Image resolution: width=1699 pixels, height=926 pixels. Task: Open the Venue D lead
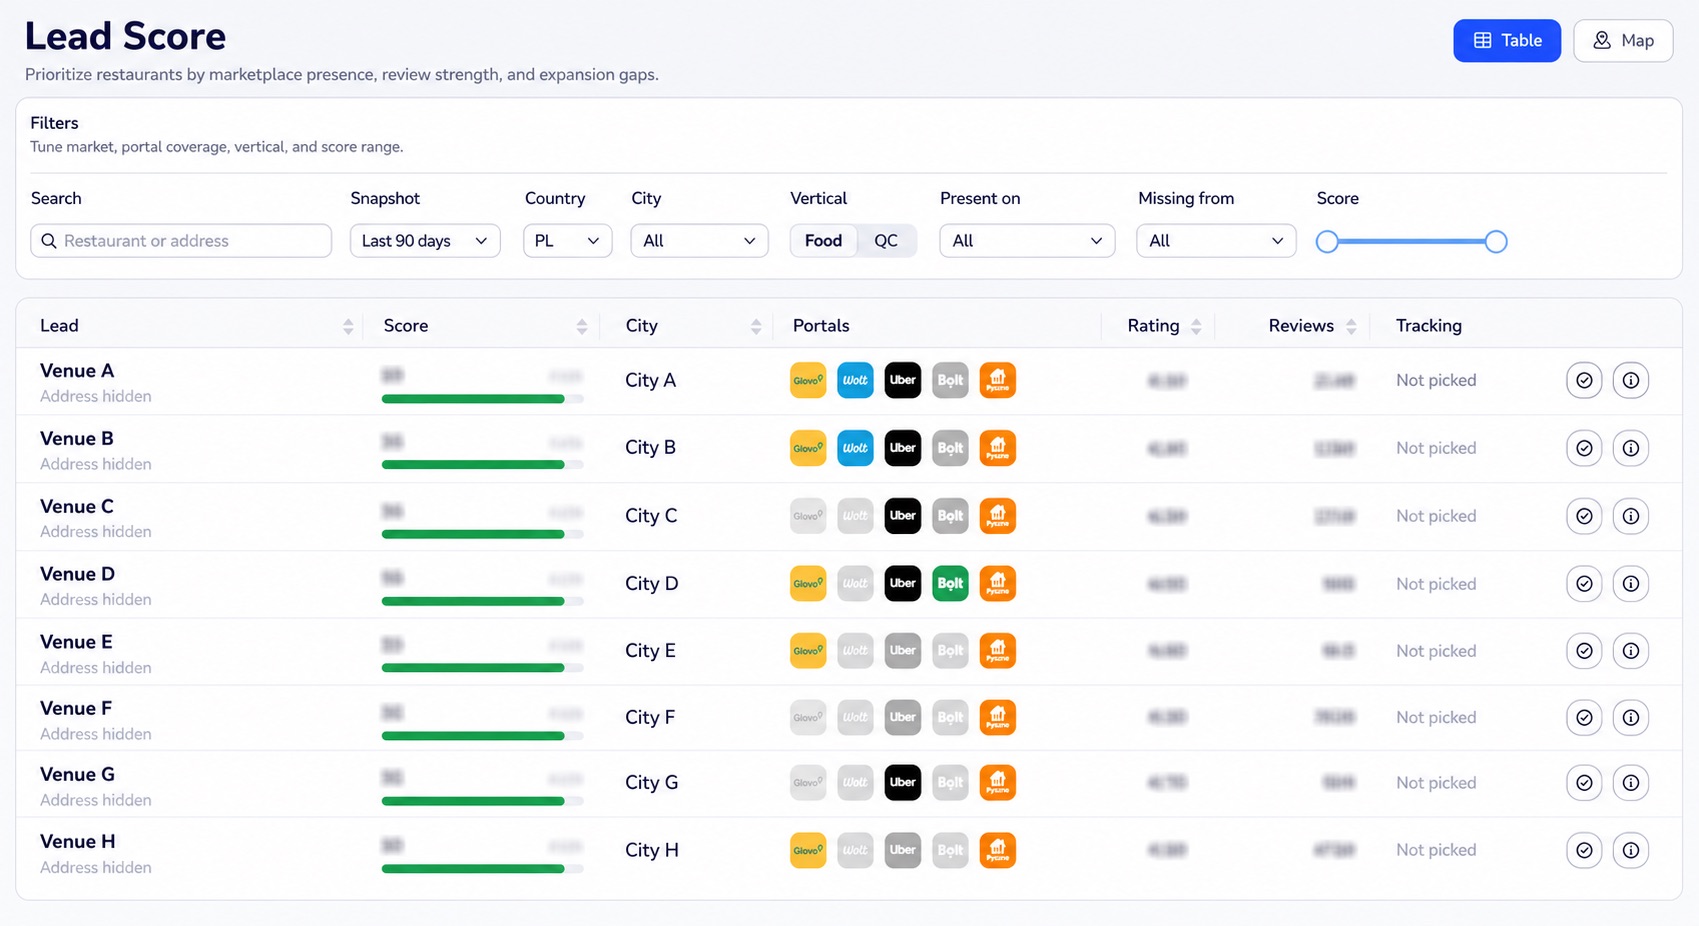(77, 574)
